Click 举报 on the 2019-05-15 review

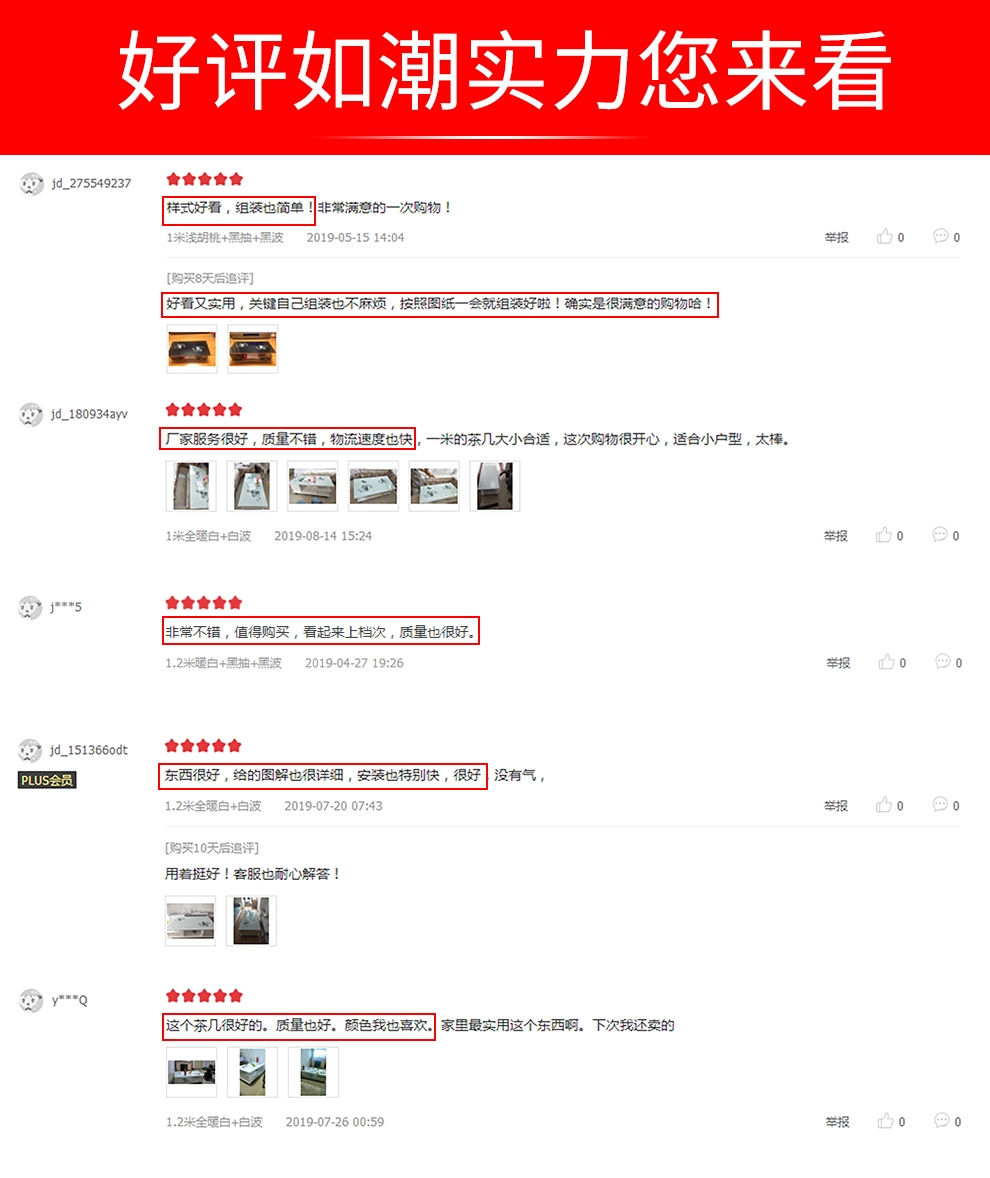837,237
